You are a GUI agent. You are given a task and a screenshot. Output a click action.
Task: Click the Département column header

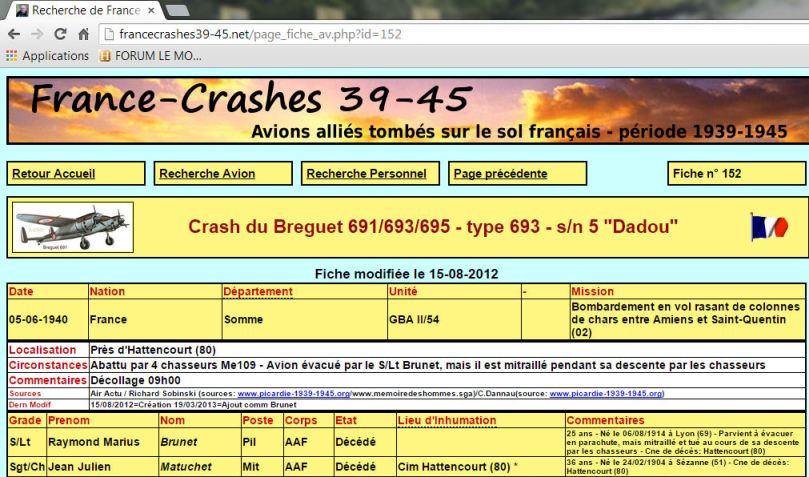258,291
